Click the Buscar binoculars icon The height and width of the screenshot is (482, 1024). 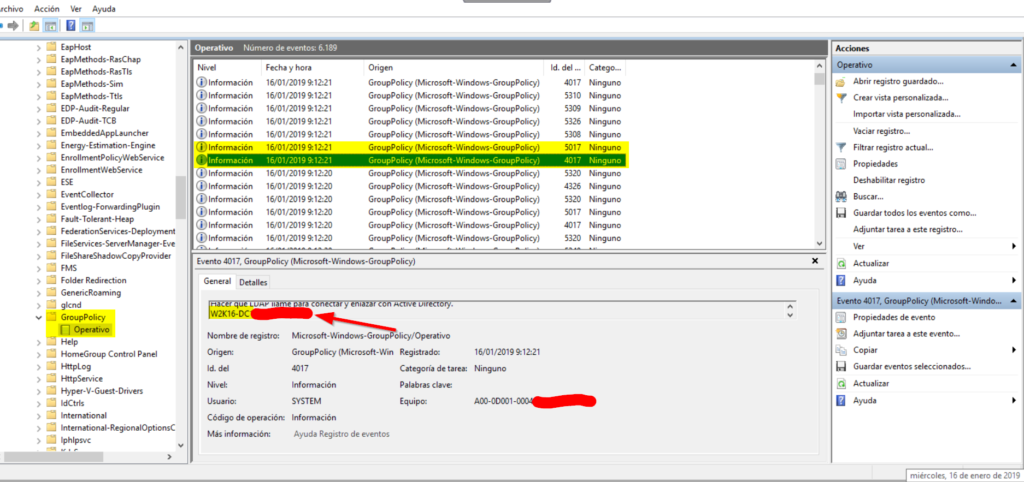coord(841,196)
